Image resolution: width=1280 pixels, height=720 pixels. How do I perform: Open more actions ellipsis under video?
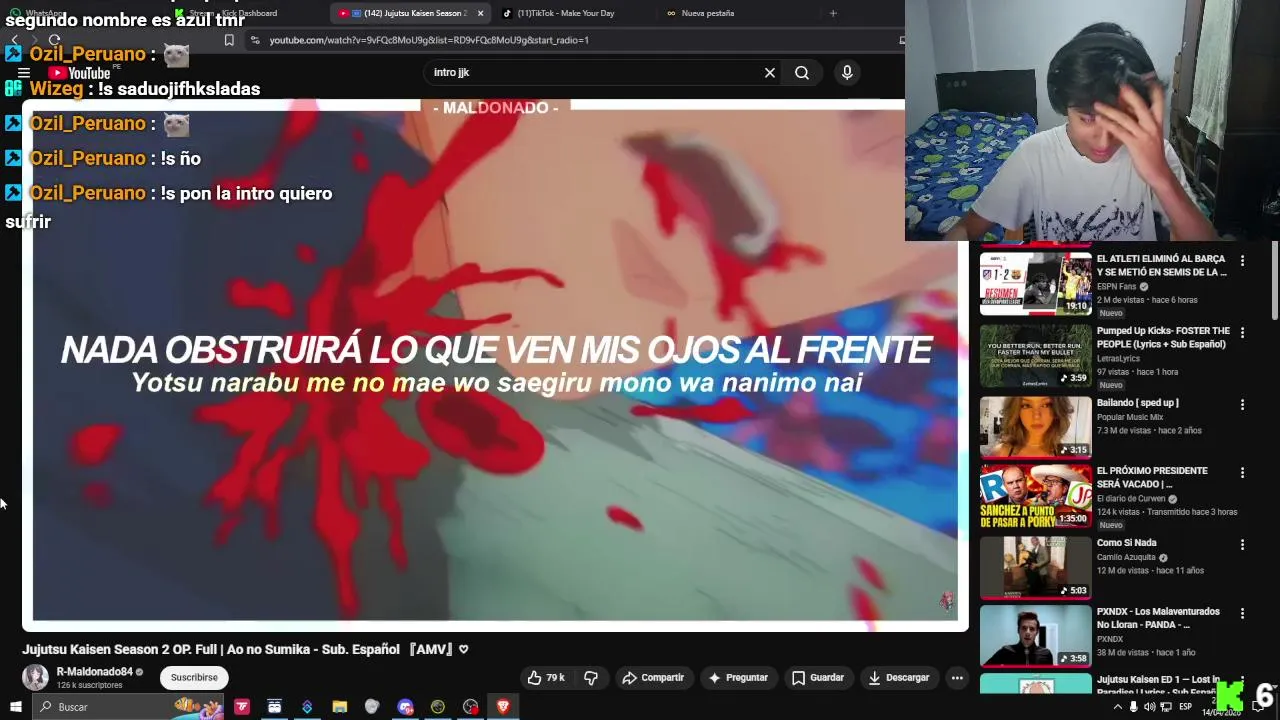(957, 678)
